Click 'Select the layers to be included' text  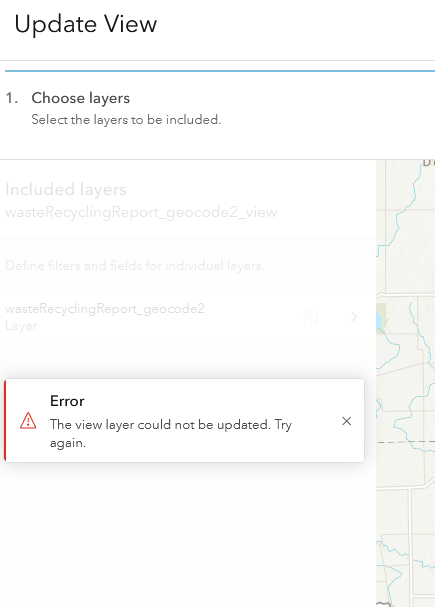tap(126, 120)
